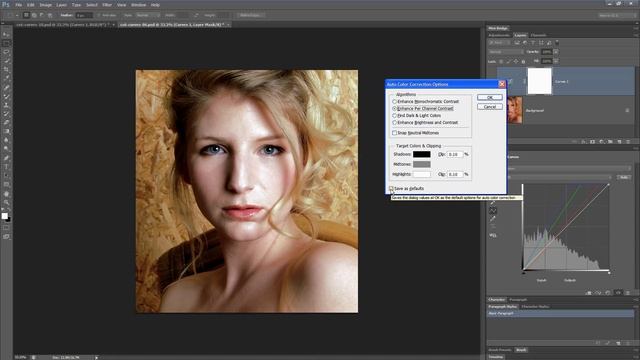
Task: Click Cancel in Auto Color Correction Options
Action: (x=490, y=107)
